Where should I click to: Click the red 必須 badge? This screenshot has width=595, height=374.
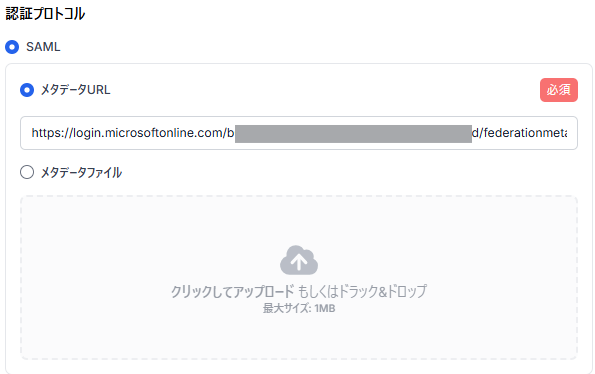coord(559,90)
